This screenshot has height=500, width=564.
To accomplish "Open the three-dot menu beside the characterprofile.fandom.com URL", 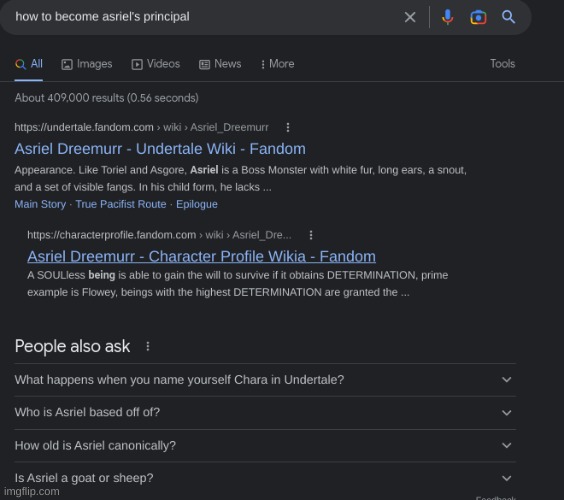I will click(x=311, y=235).
